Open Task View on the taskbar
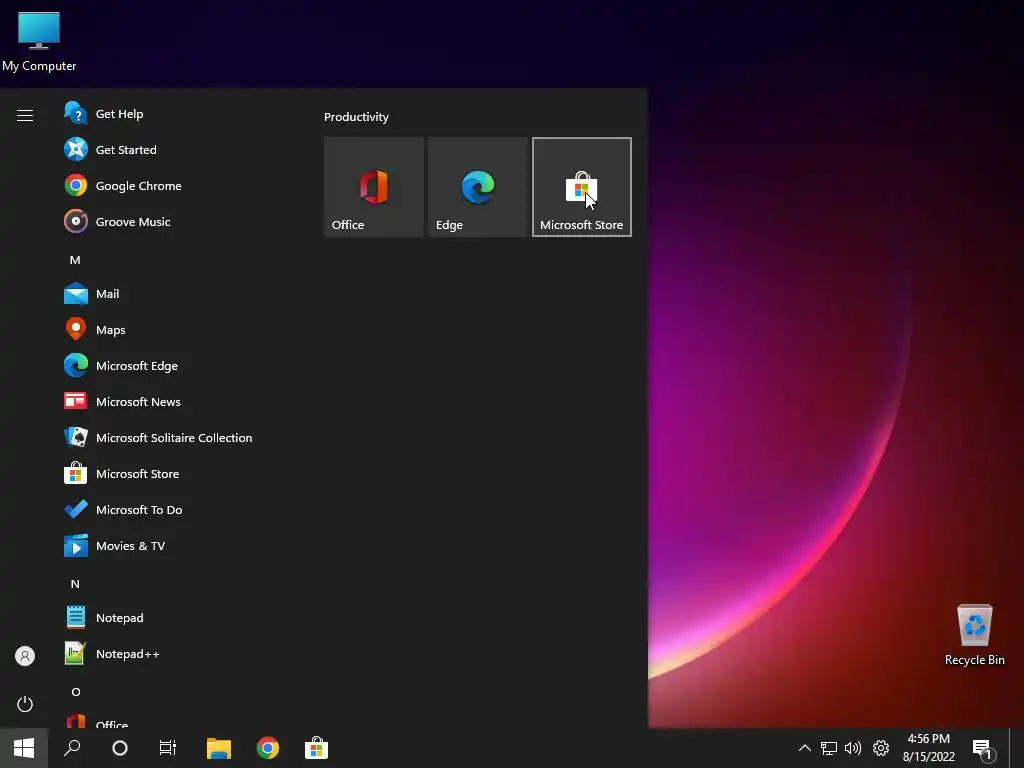This screenshot has height=768, width=1024. coord(168,748)
